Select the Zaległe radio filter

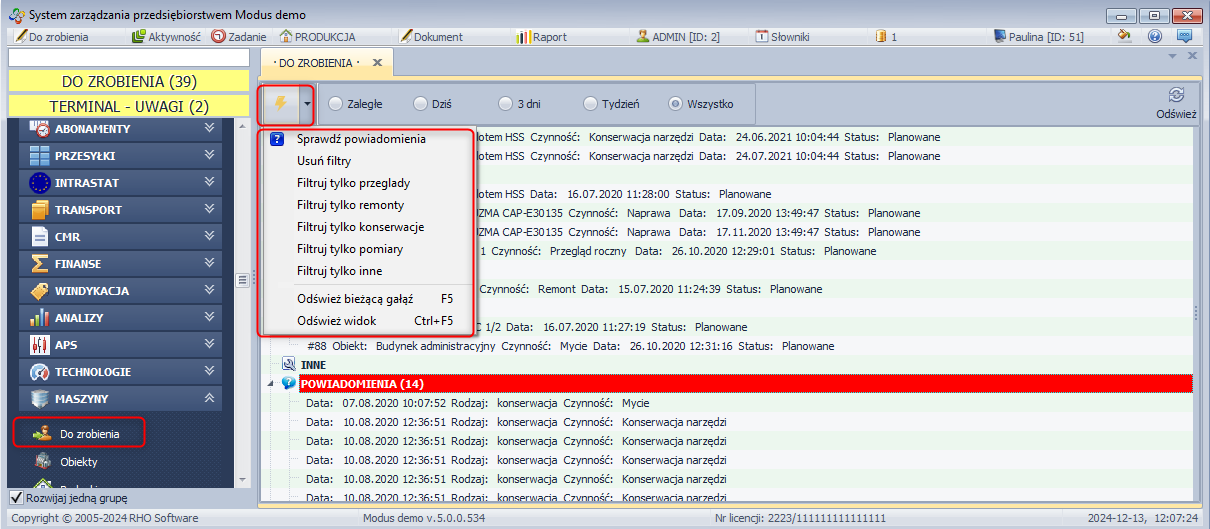coord(335,103)
